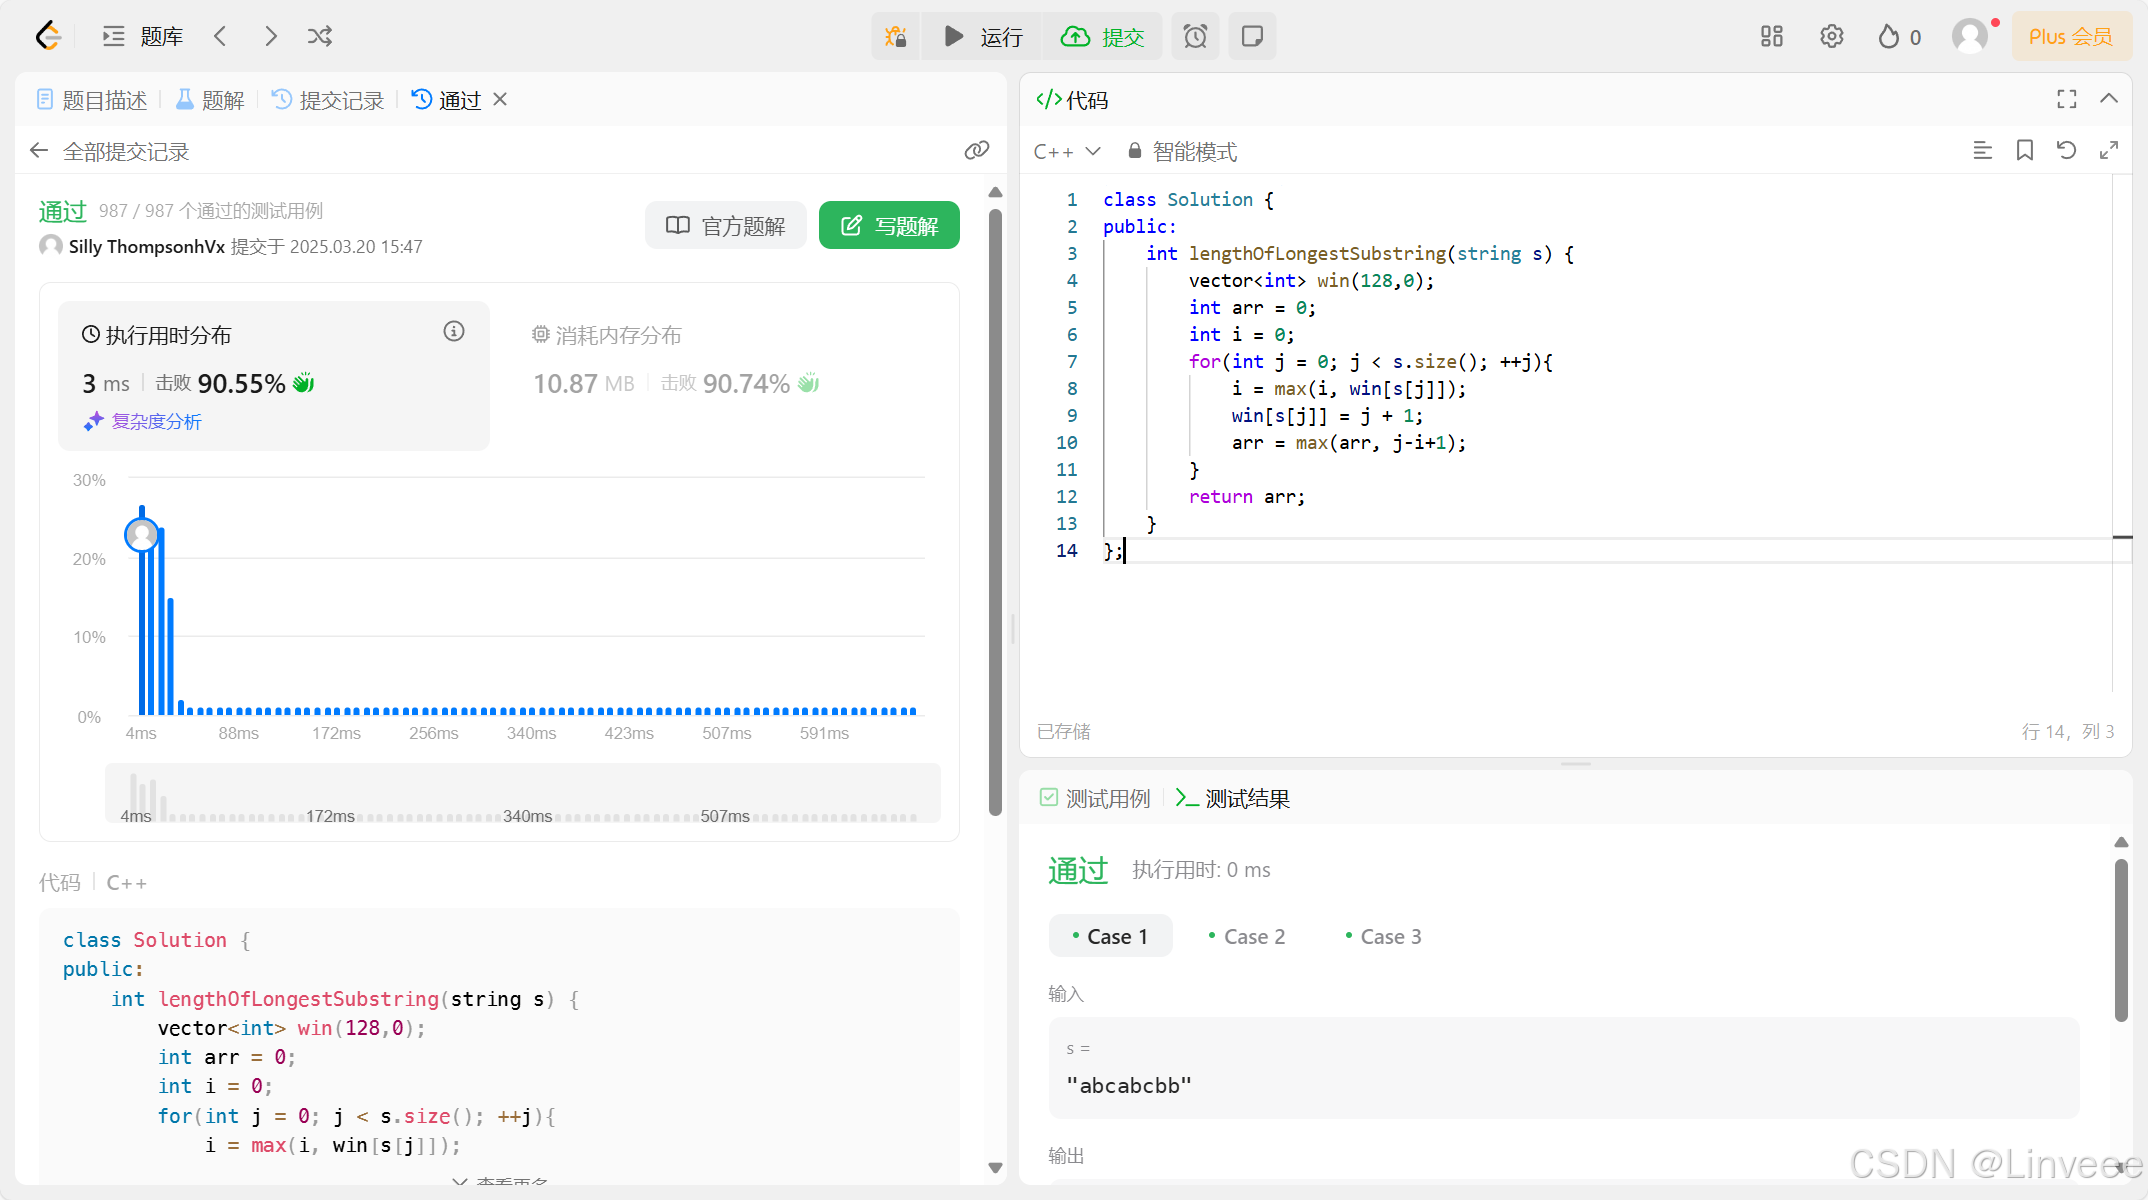The height and width of the screenshot is (1200, 2148).
Task: Click the bookmark icon in code editor
Action: pyautogui.click(x=2025, y=151)
